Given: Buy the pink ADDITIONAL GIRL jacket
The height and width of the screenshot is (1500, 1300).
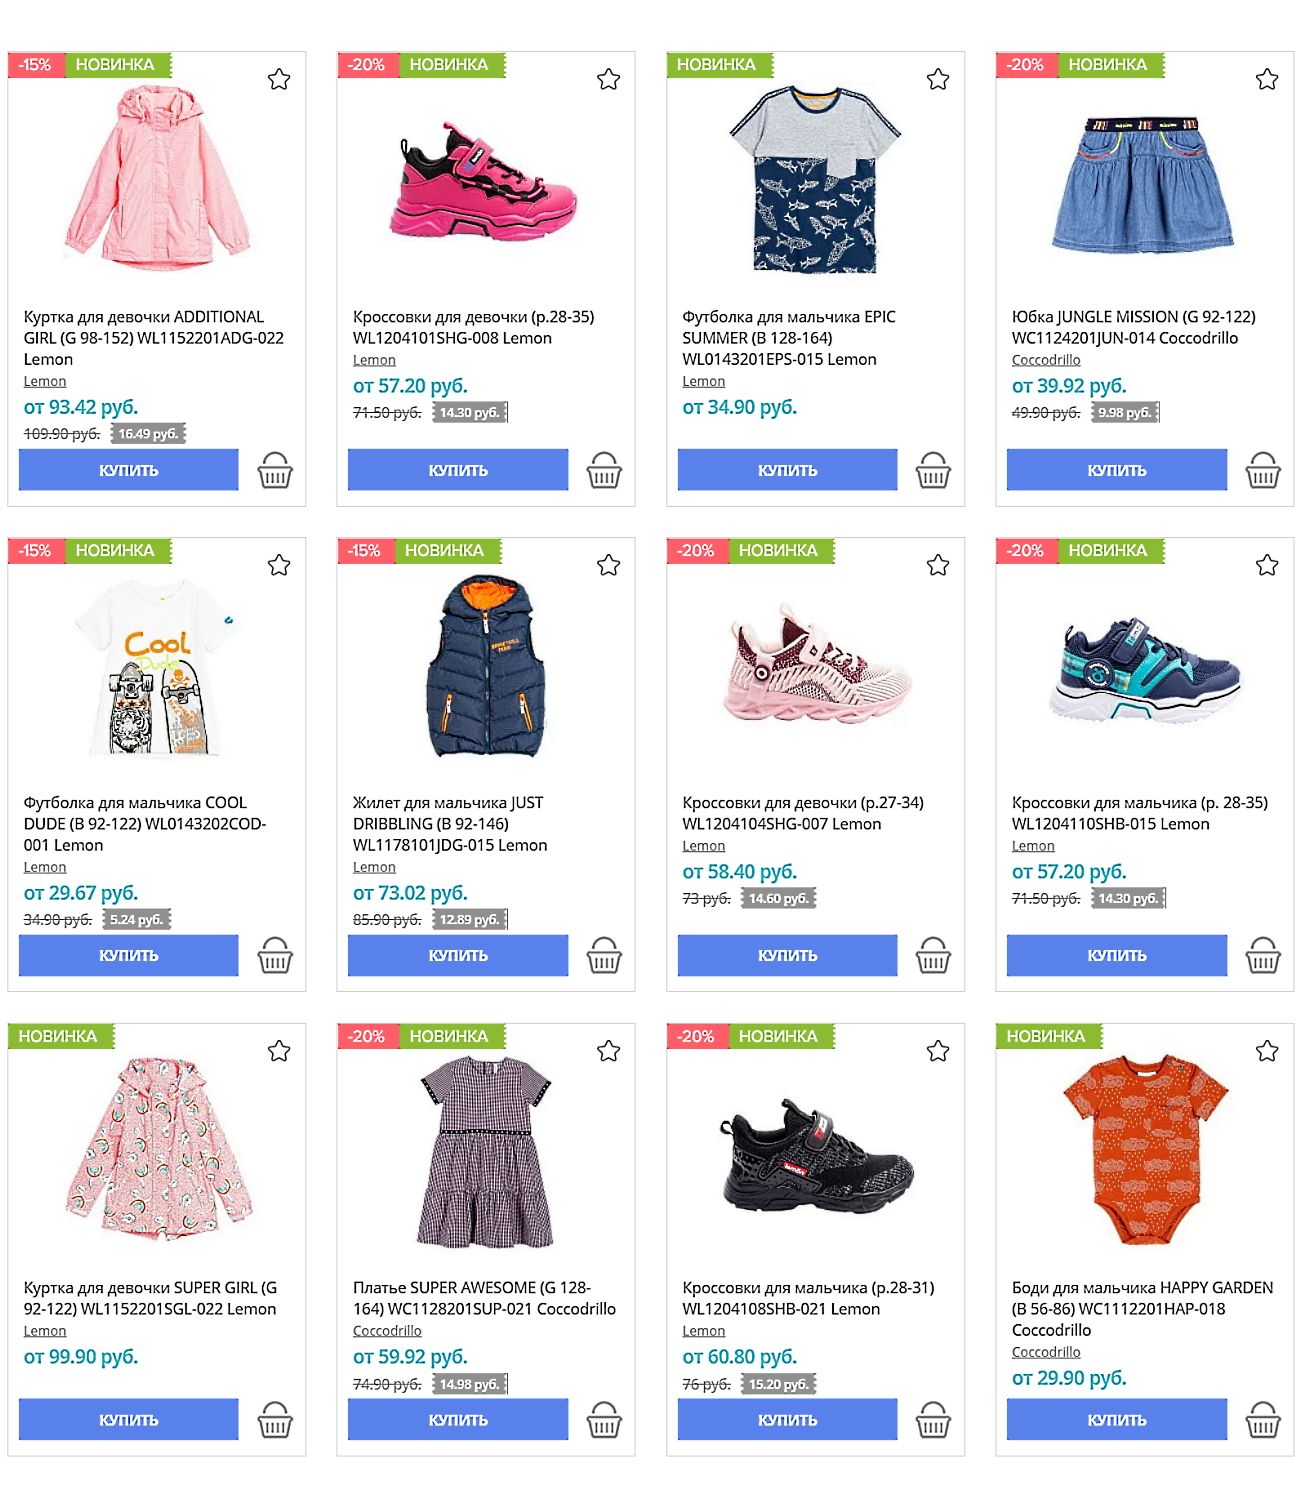Looking at the screenshot, I should coord(128,470).
